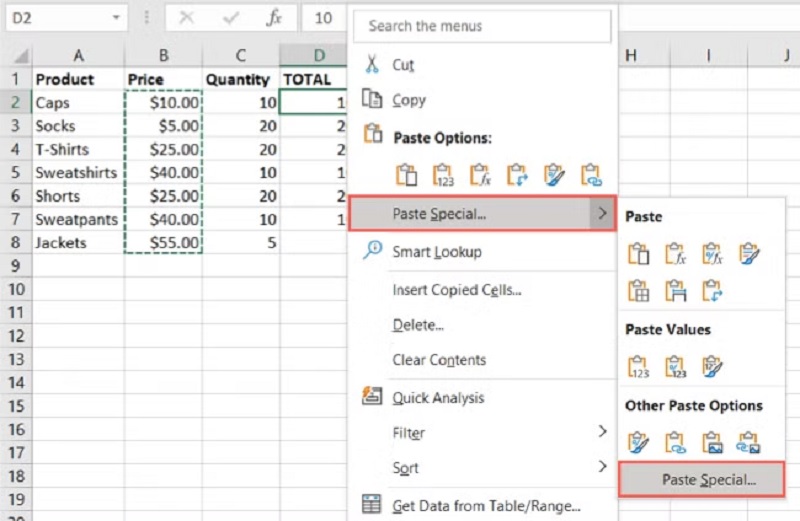
Task: Expand the Paste Special submenu chevron
Action: point(602,213)
